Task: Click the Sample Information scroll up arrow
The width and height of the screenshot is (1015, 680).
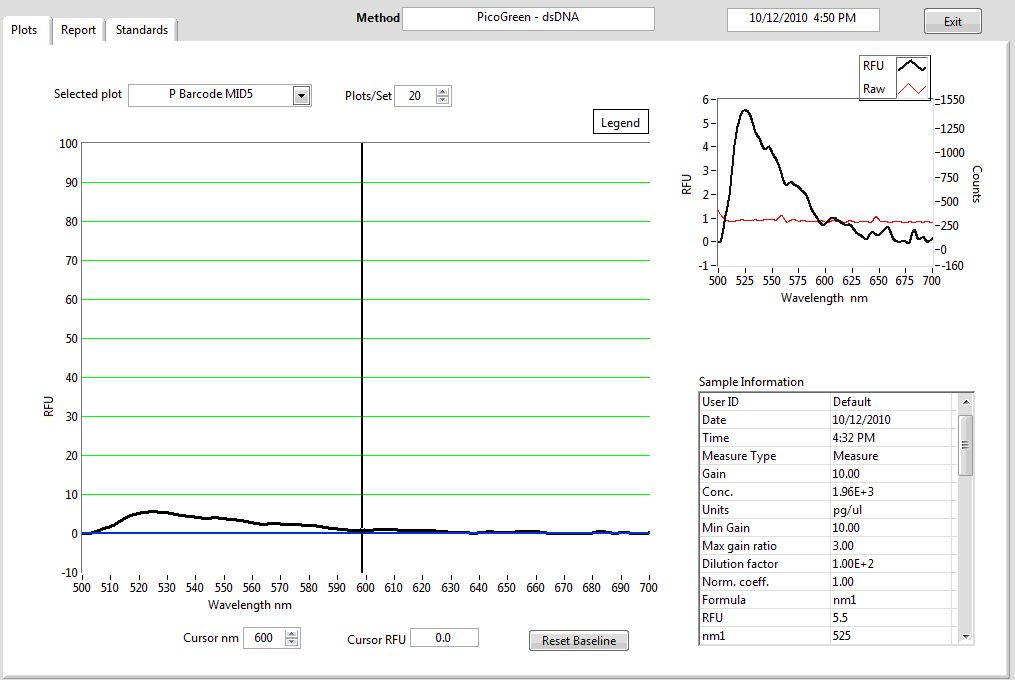Action: [965, 402]
